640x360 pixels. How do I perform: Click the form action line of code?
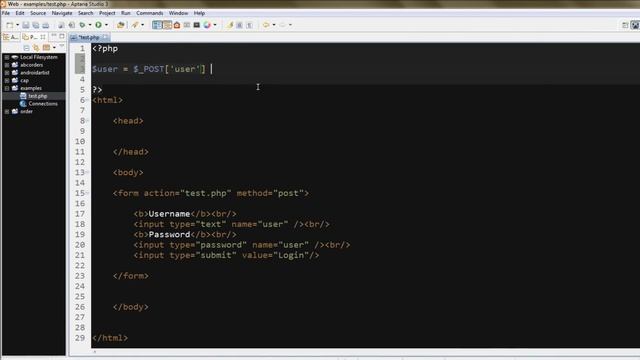click(211, 193)
